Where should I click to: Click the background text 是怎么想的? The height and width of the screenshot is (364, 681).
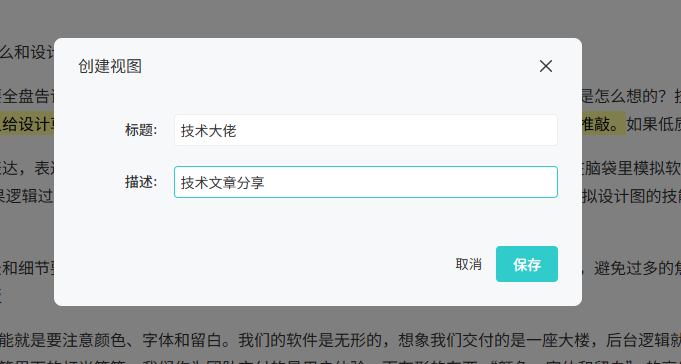click(620, 96)
